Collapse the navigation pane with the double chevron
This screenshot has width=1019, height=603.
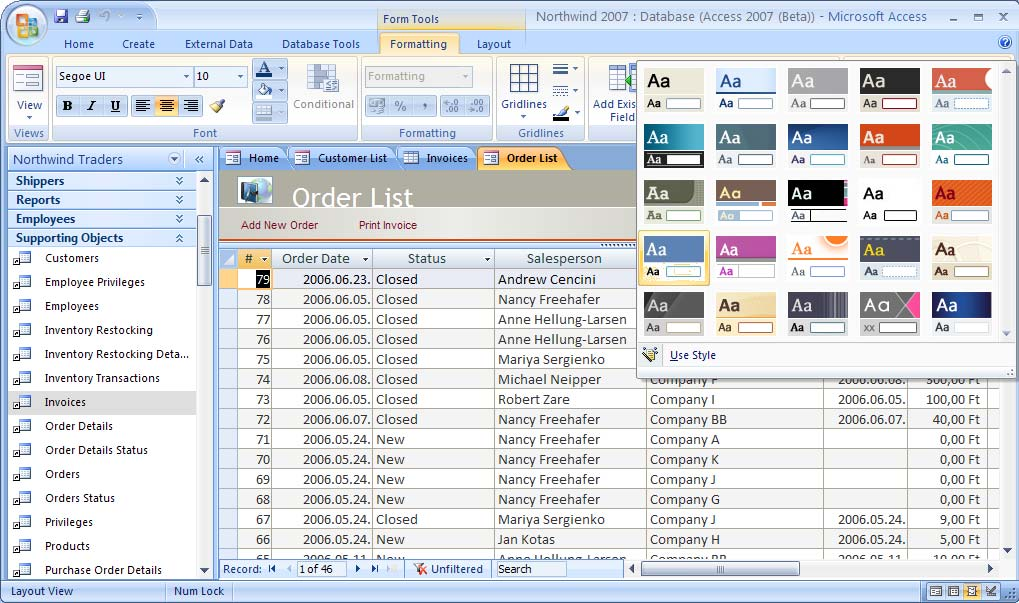click(199, 159)
